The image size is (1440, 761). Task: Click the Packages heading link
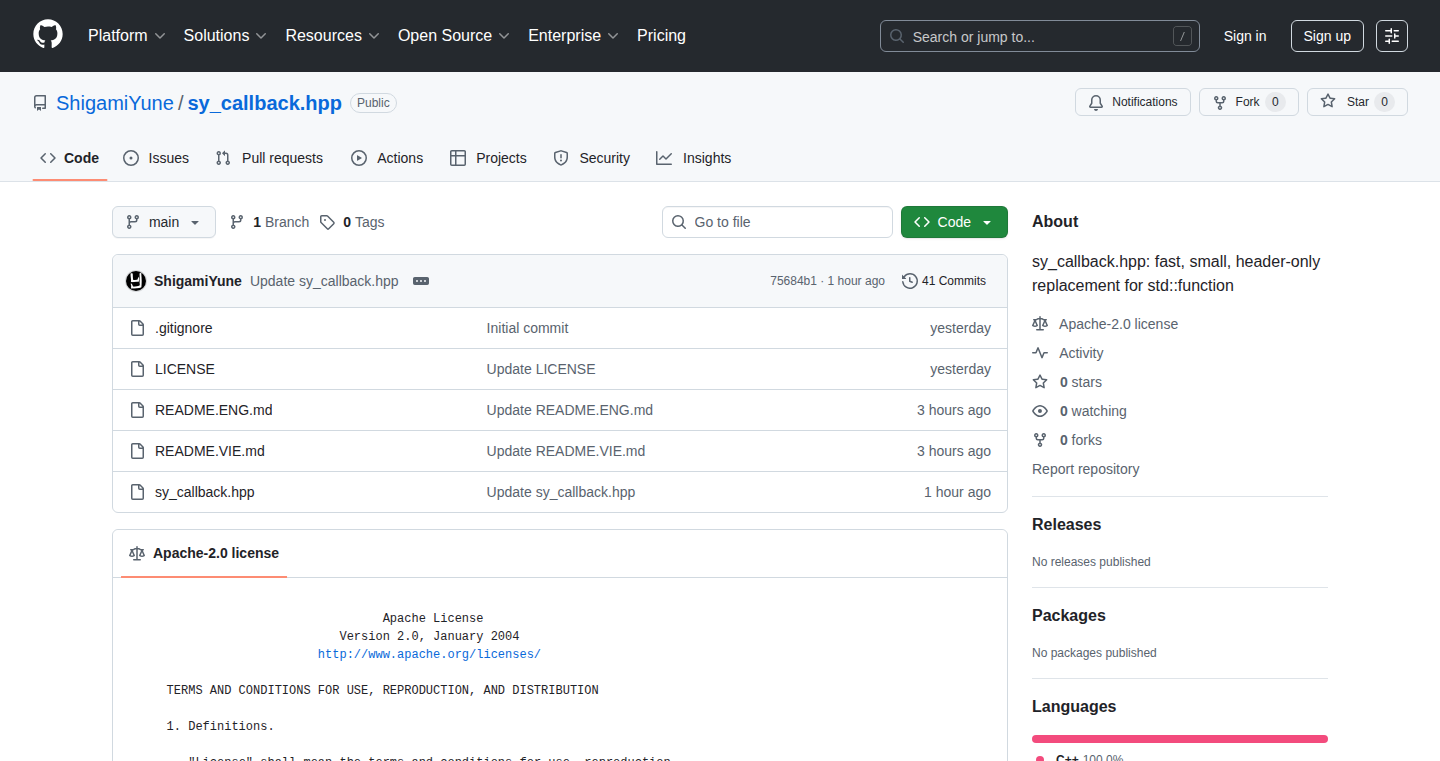1069,615
